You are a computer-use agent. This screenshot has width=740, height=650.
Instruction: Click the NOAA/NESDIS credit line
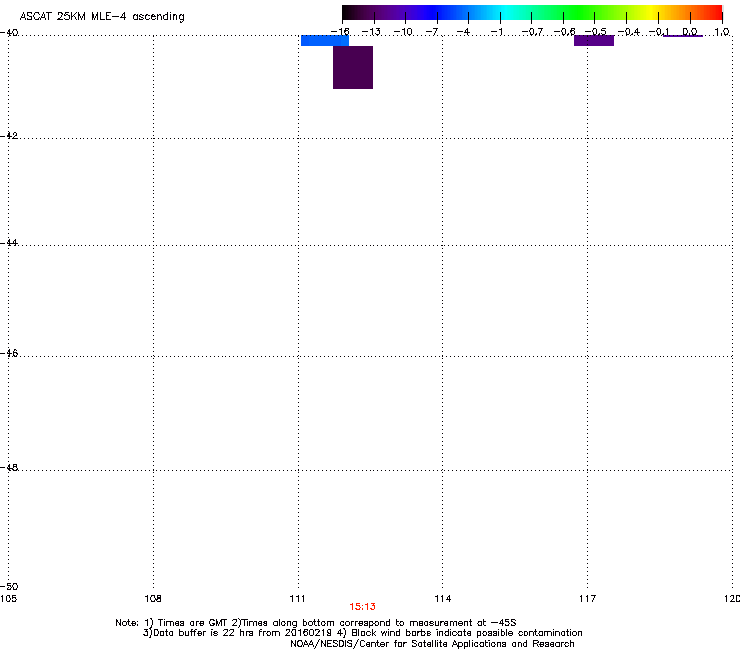pos(432,643)
